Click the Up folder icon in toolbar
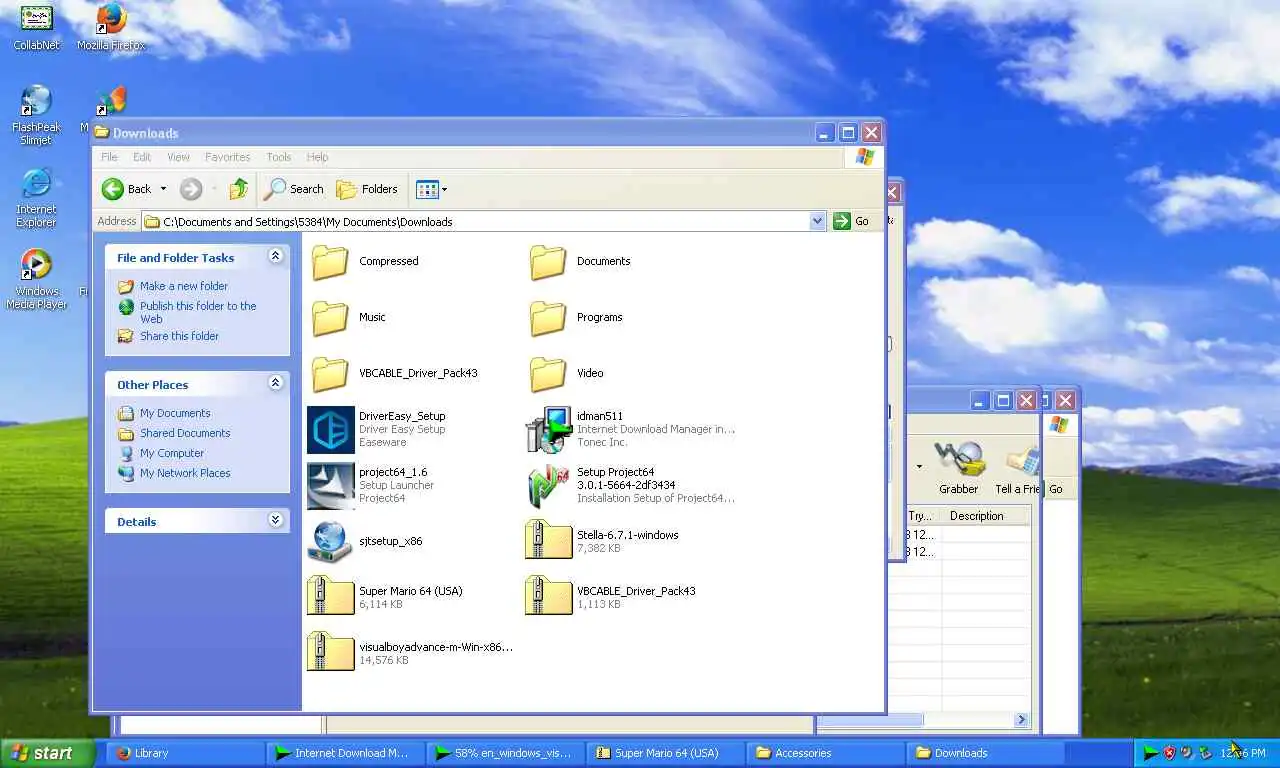This screenshot has width=1280, height=768. coord(238,189)
